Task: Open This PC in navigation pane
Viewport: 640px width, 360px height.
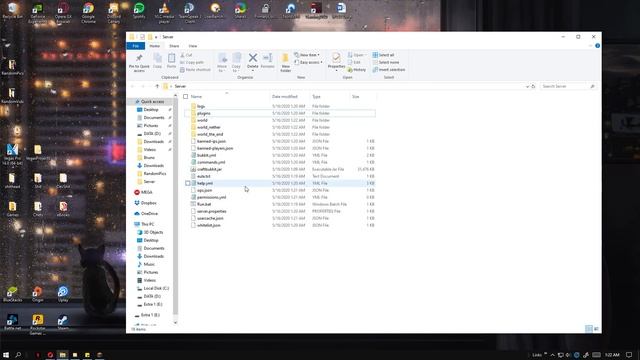Action: click(x=147, y=224)
